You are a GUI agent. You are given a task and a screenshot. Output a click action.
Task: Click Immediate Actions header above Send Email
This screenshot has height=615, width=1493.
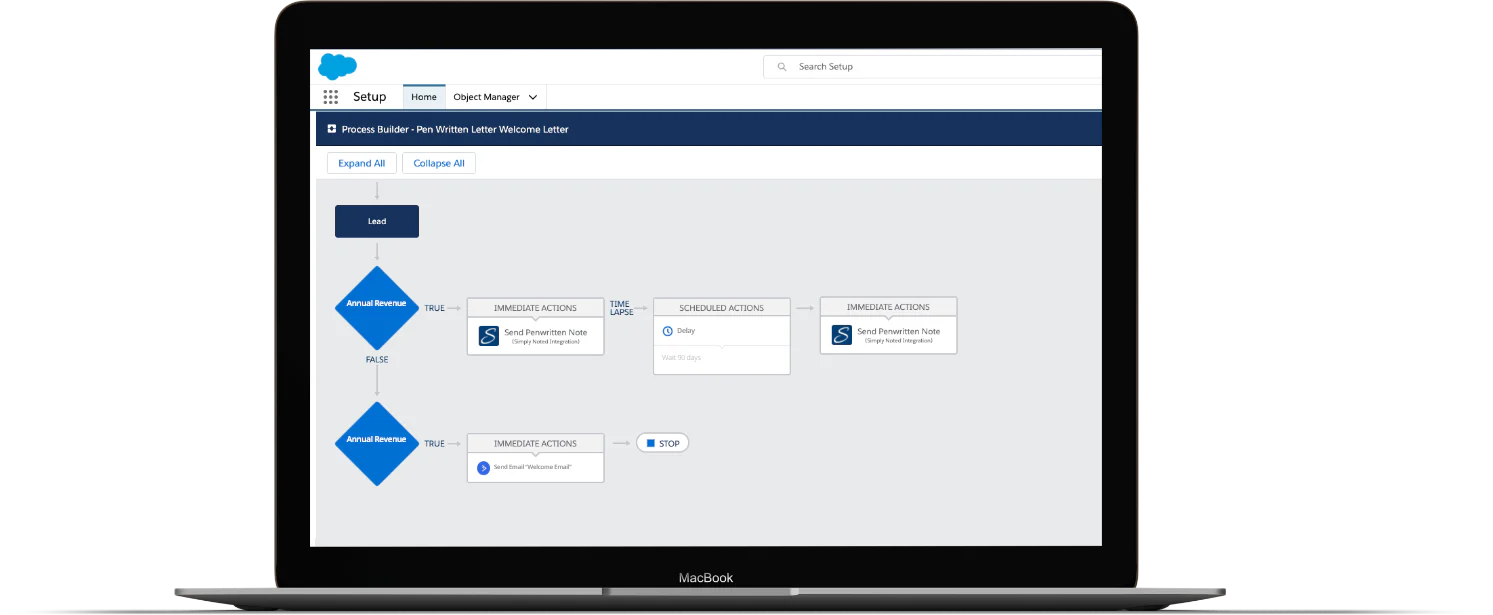pos(535,443)
